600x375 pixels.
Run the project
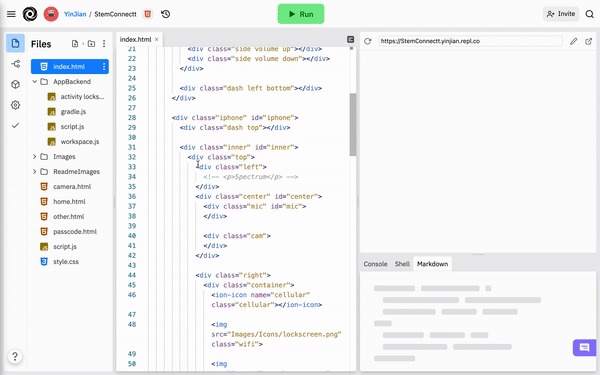(x=301, y=14)
